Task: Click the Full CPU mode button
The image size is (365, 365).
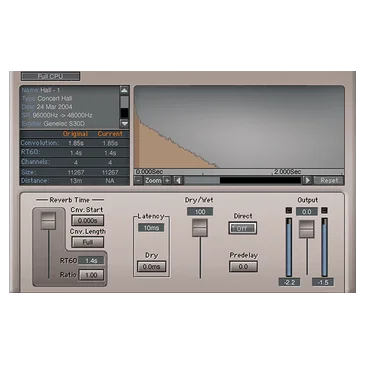Action: [x=50, y=76]
